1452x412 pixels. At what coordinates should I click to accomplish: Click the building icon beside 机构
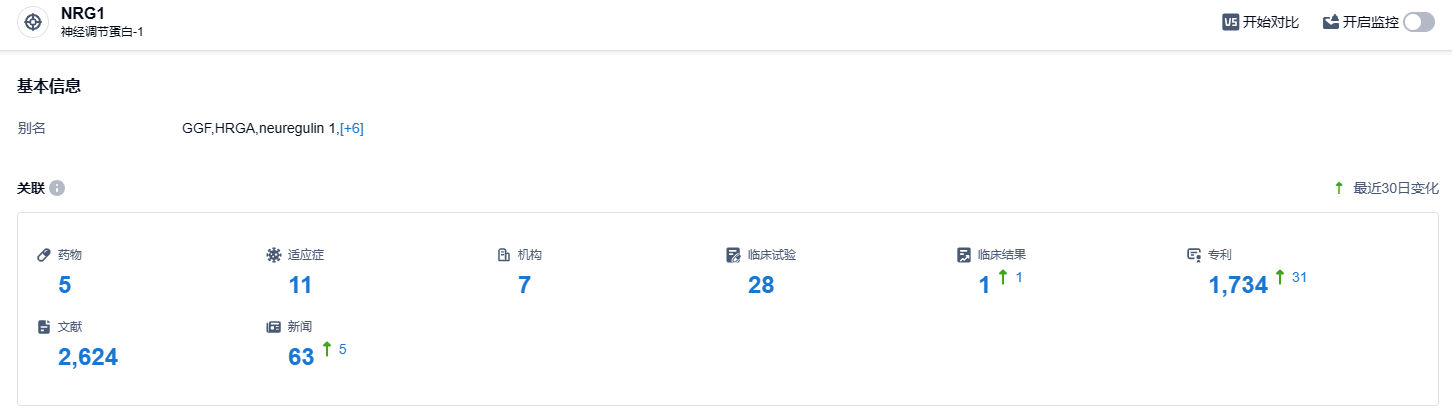504,255
